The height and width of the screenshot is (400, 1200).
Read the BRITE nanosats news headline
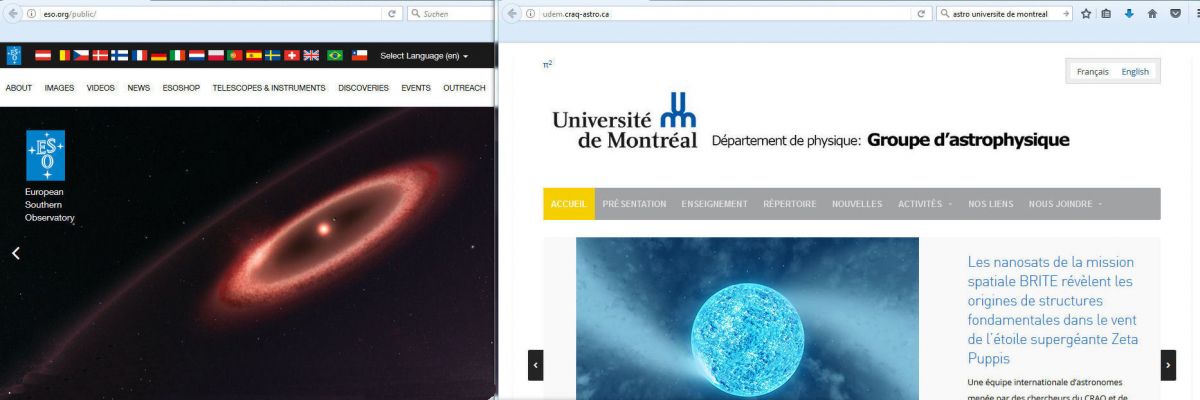[1052, 310]
